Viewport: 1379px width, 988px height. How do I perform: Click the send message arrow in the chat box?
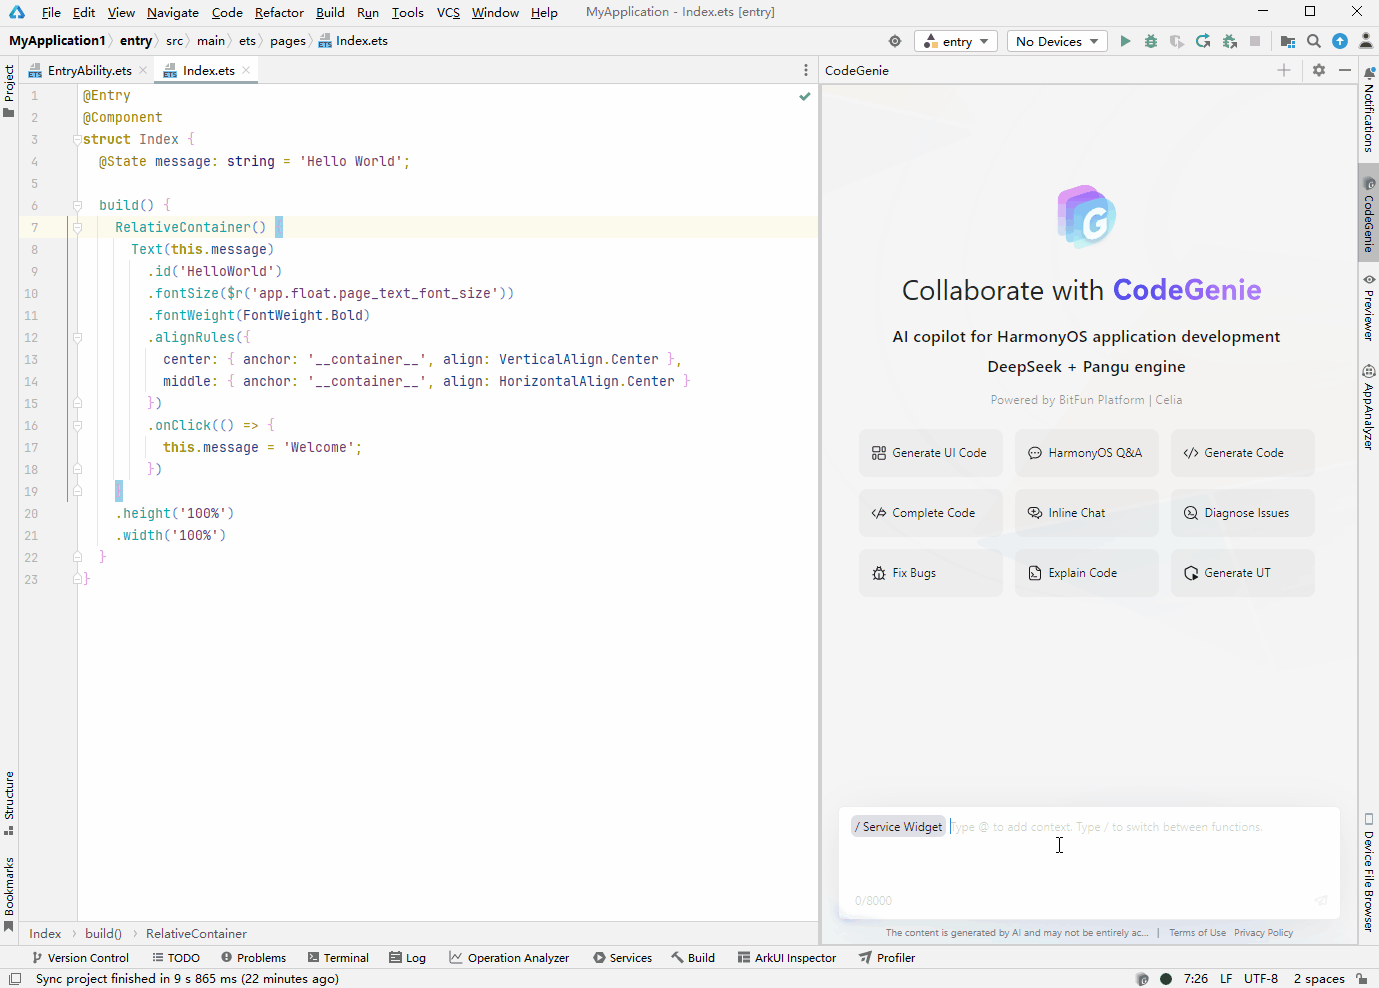(x=1321, y=900)
